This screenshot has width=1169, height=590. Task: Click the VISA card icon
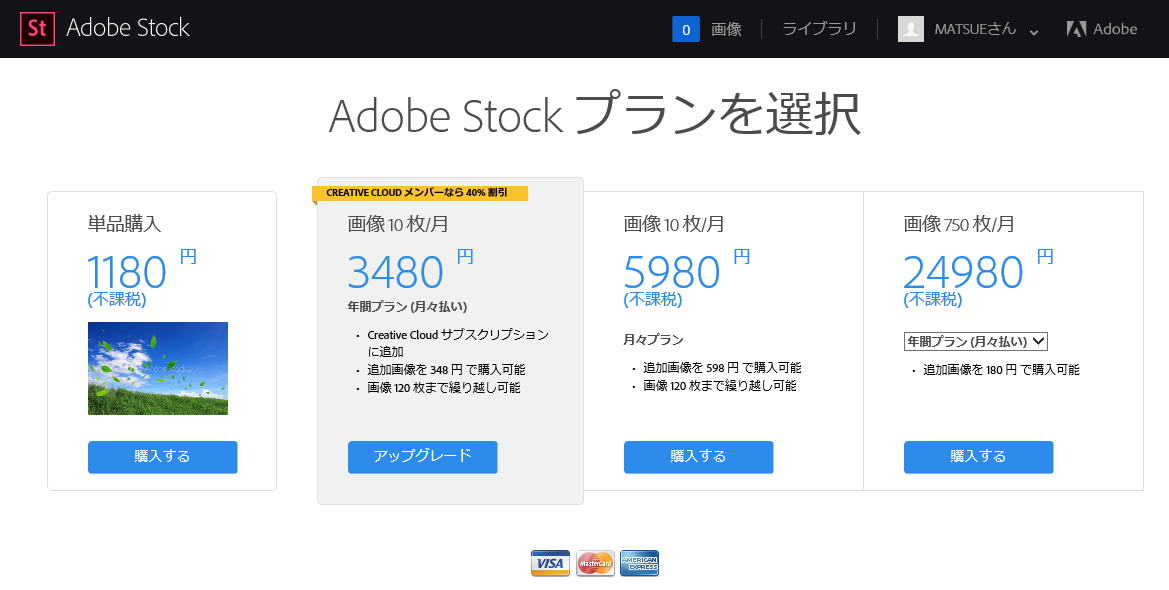[550, 563]
